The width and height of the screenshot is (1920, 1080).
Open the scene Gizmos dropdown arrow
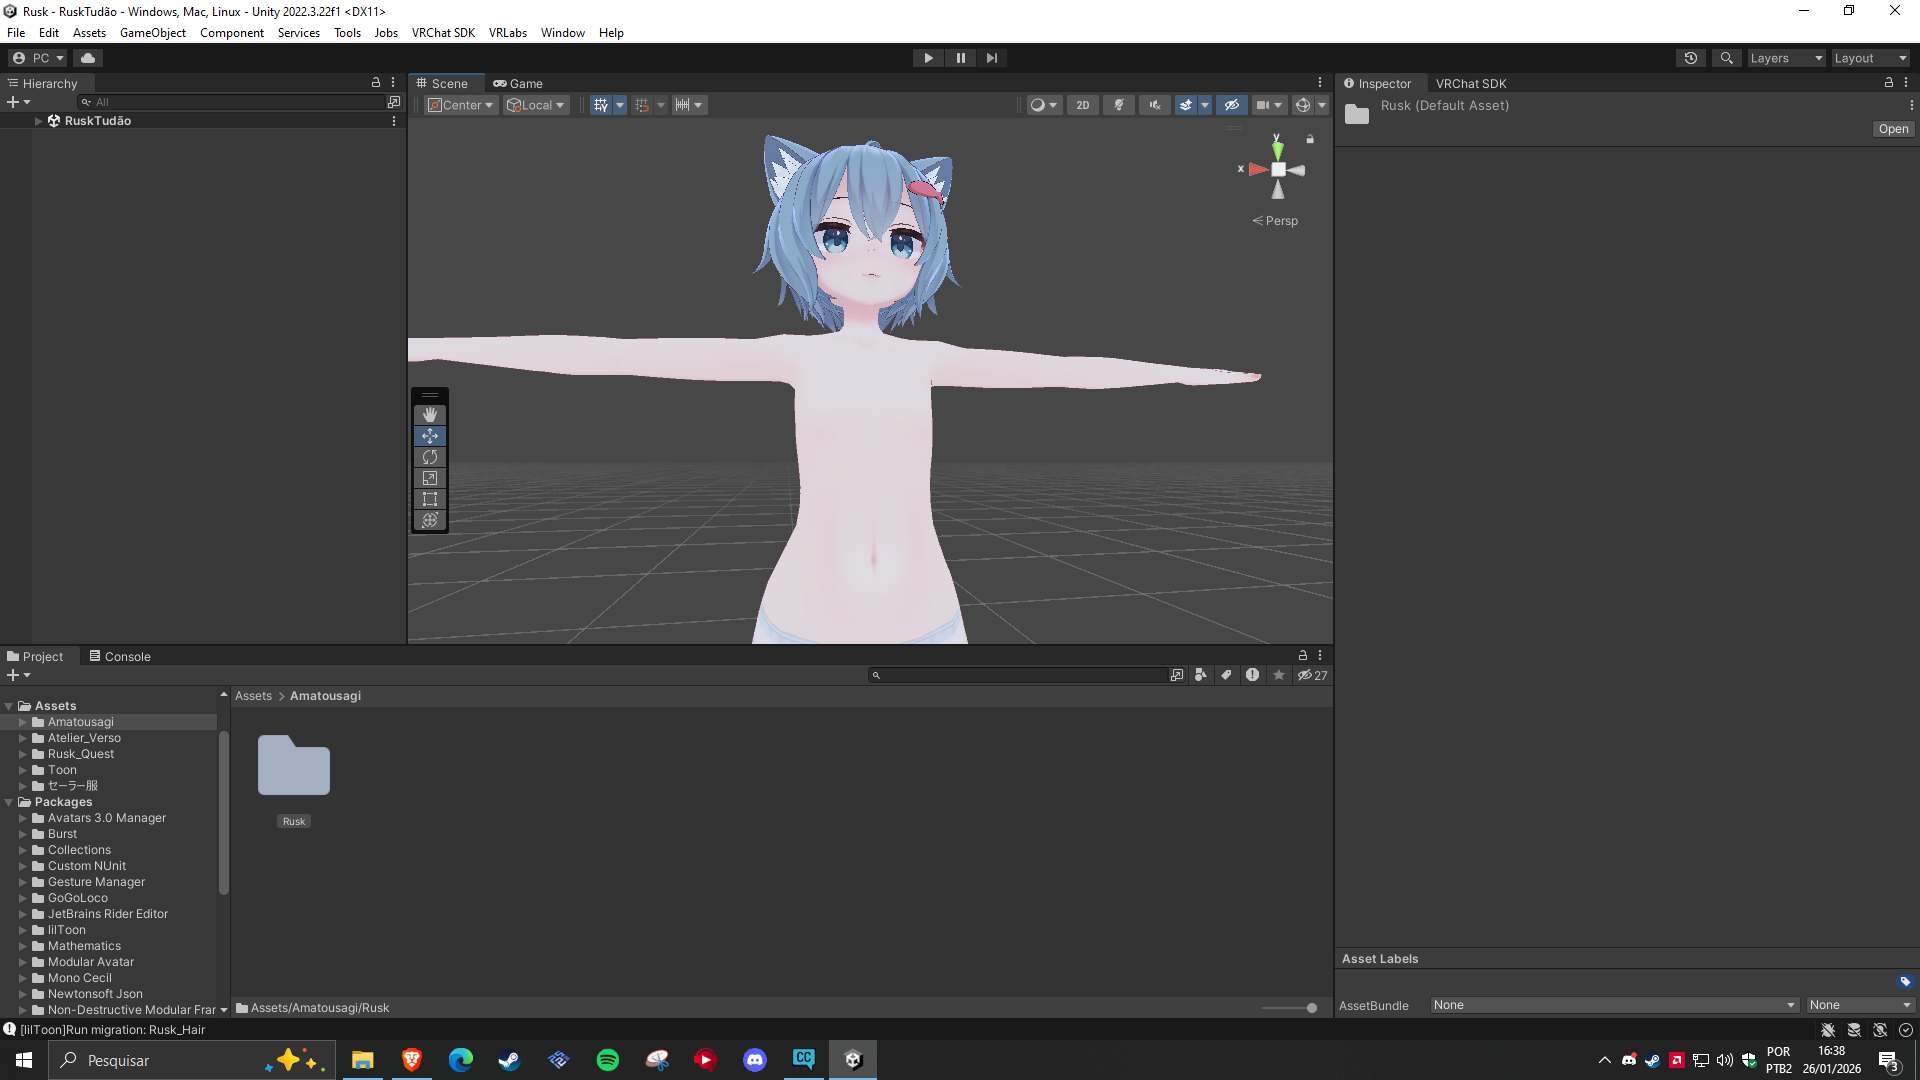1322,105
